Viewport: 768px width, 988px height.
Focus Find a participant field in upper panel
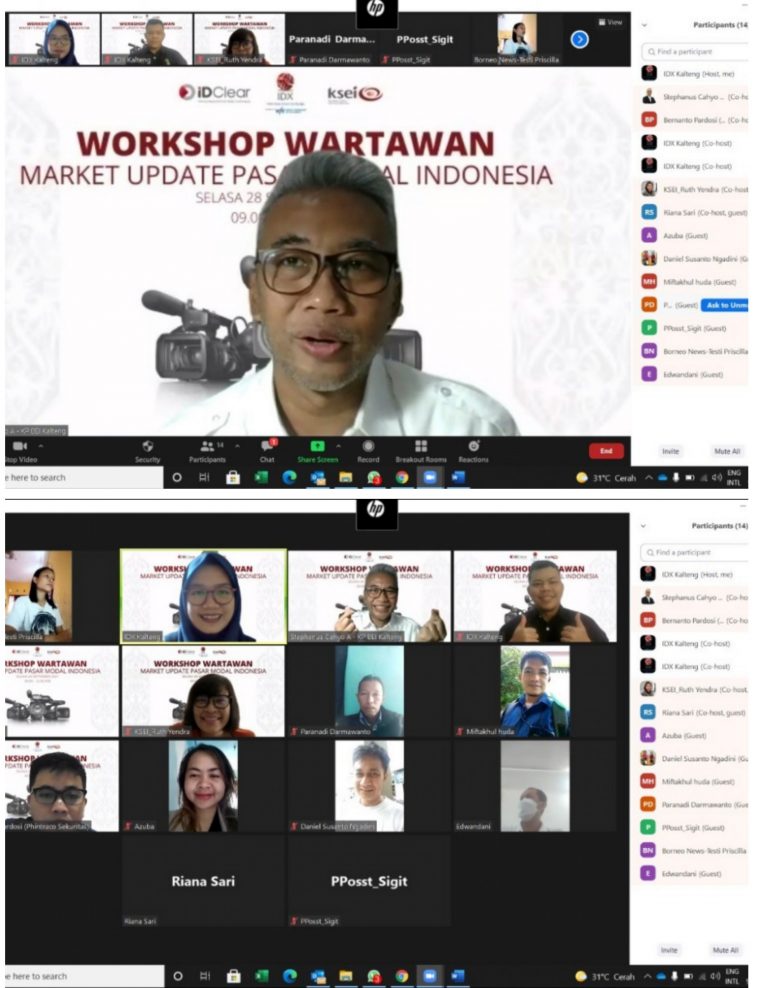695,52
